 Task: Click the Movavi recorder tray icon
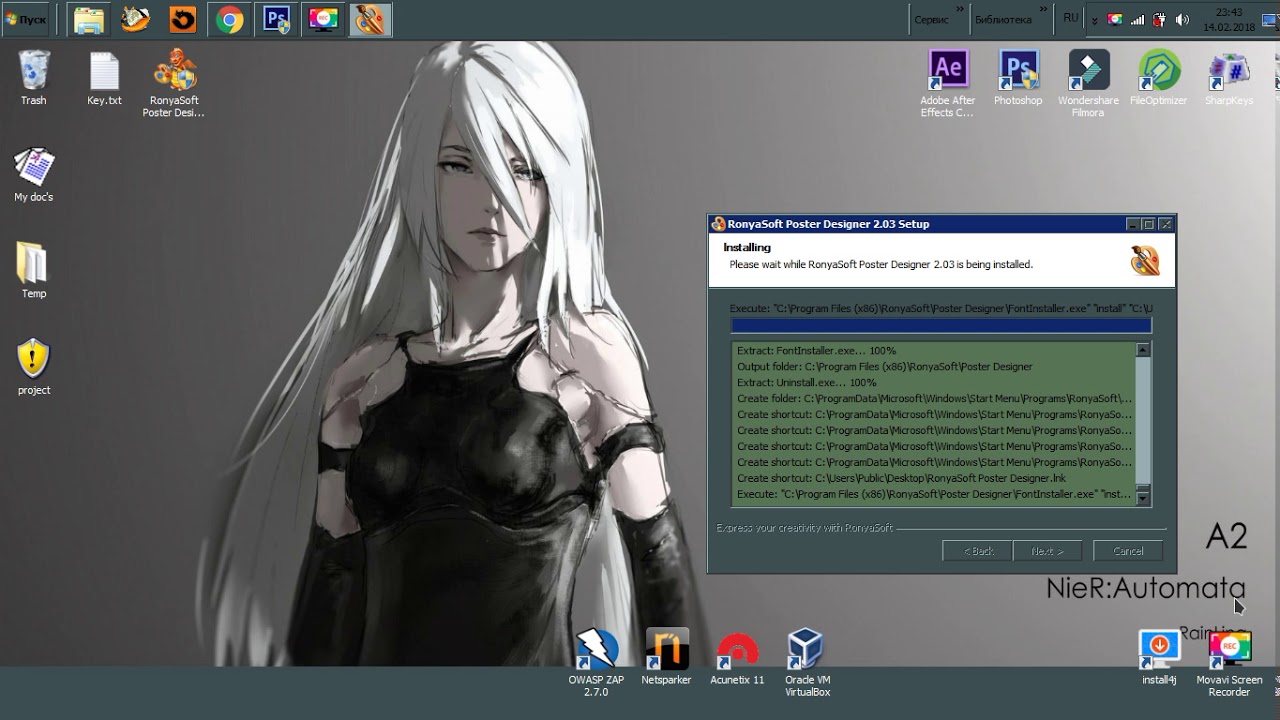coord(1115,20)
